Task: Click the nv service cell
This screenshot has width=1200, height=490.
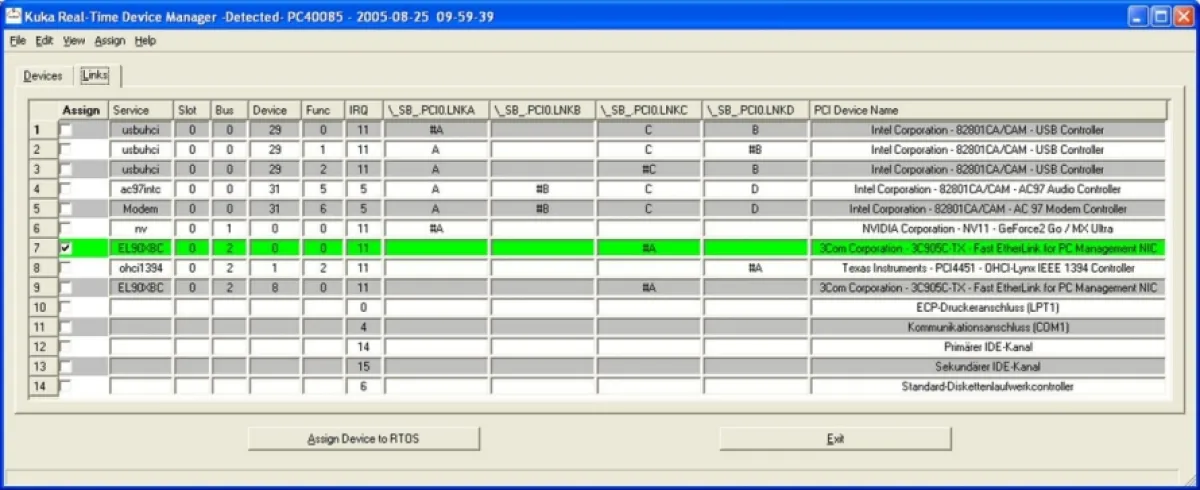Action: [x=141, y=229]
